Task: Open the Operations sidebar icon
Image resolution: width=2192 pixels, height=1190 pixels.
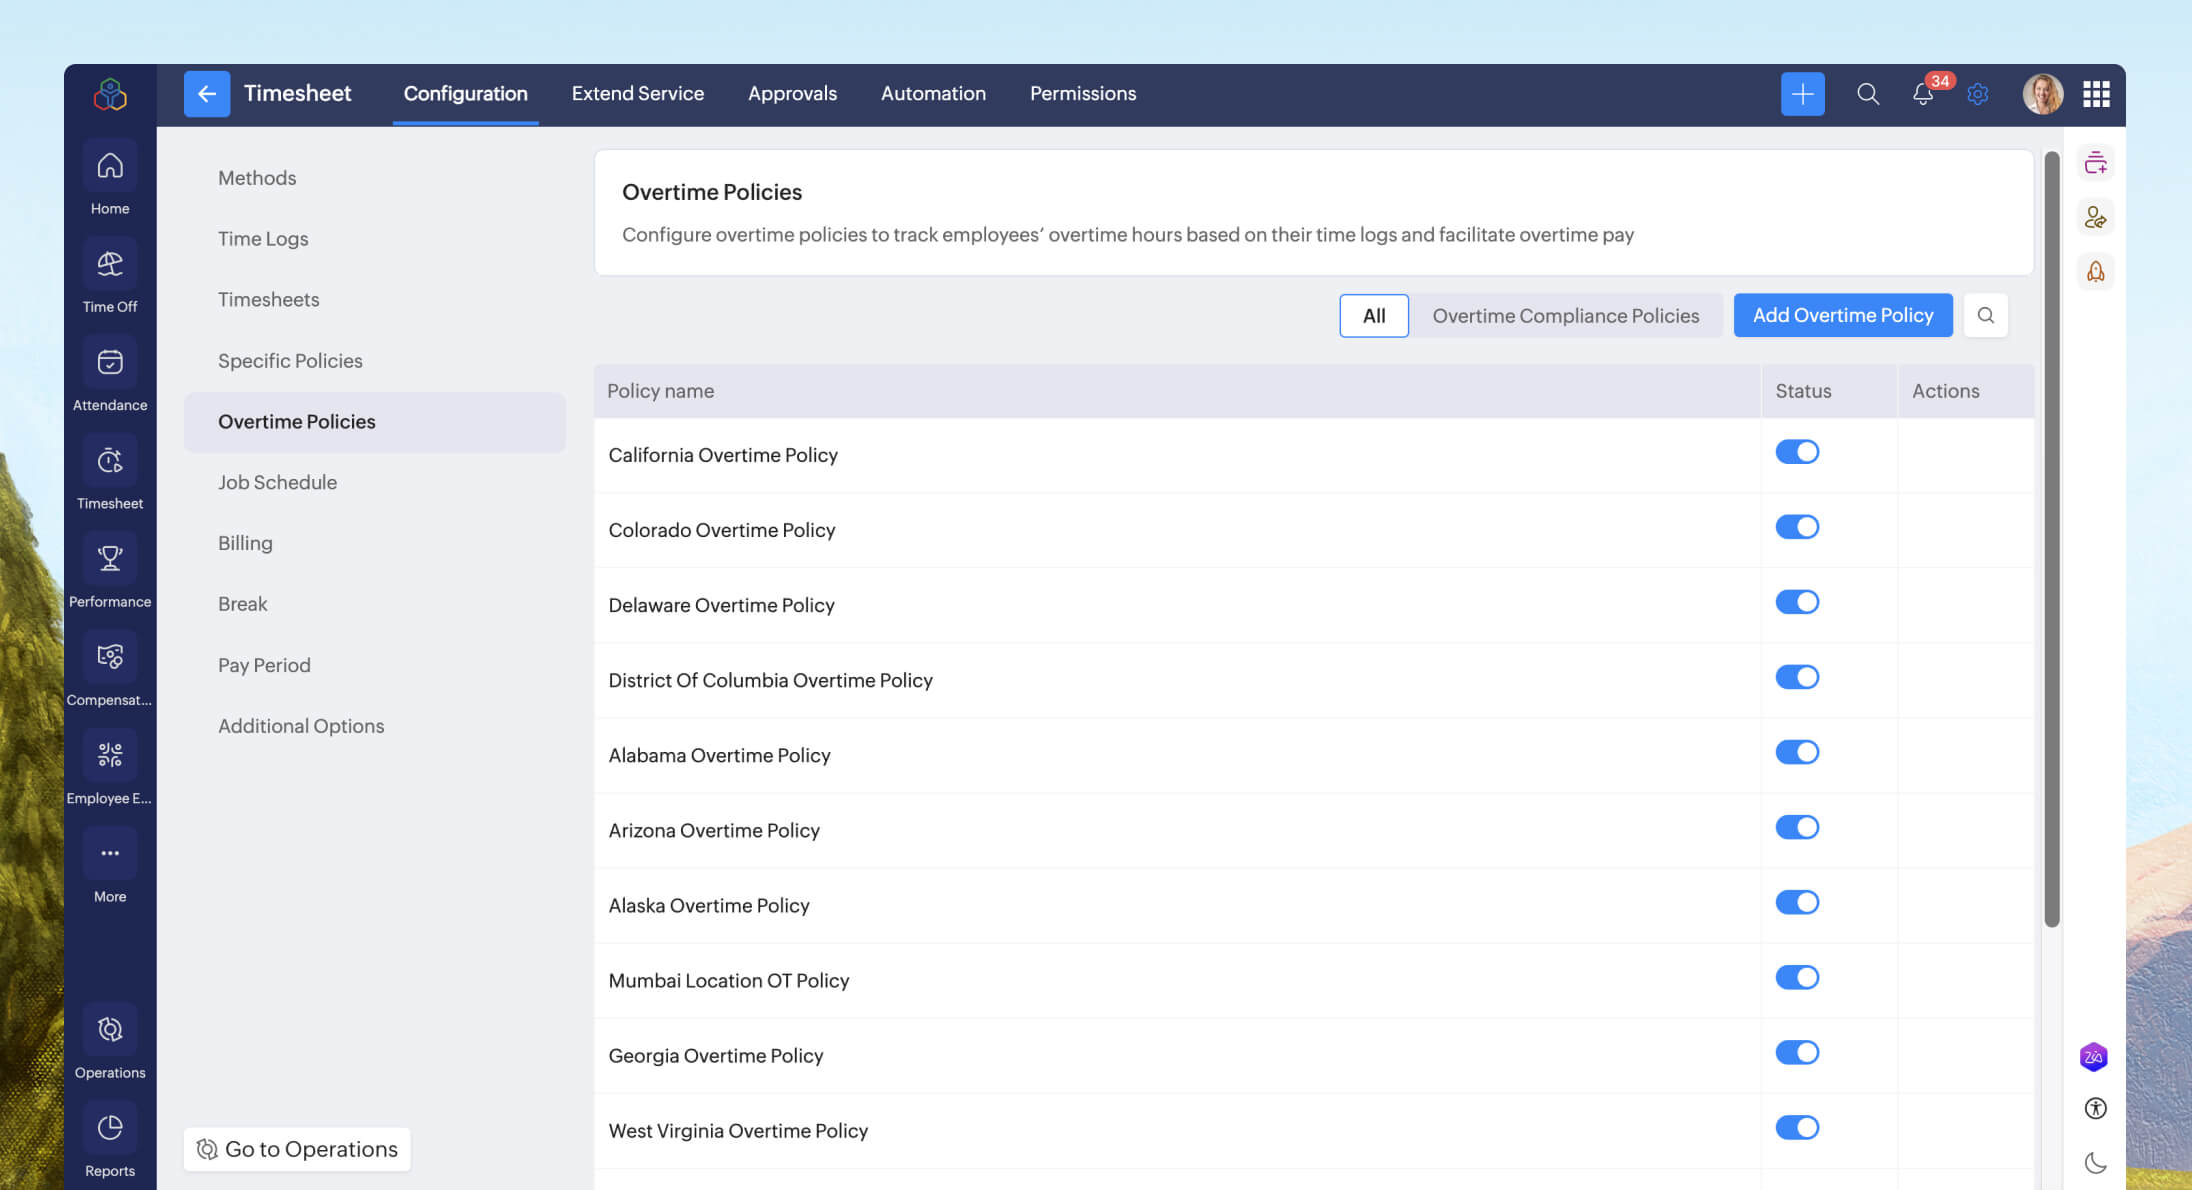Action: pyautogui.click(x=110, y=1029)
